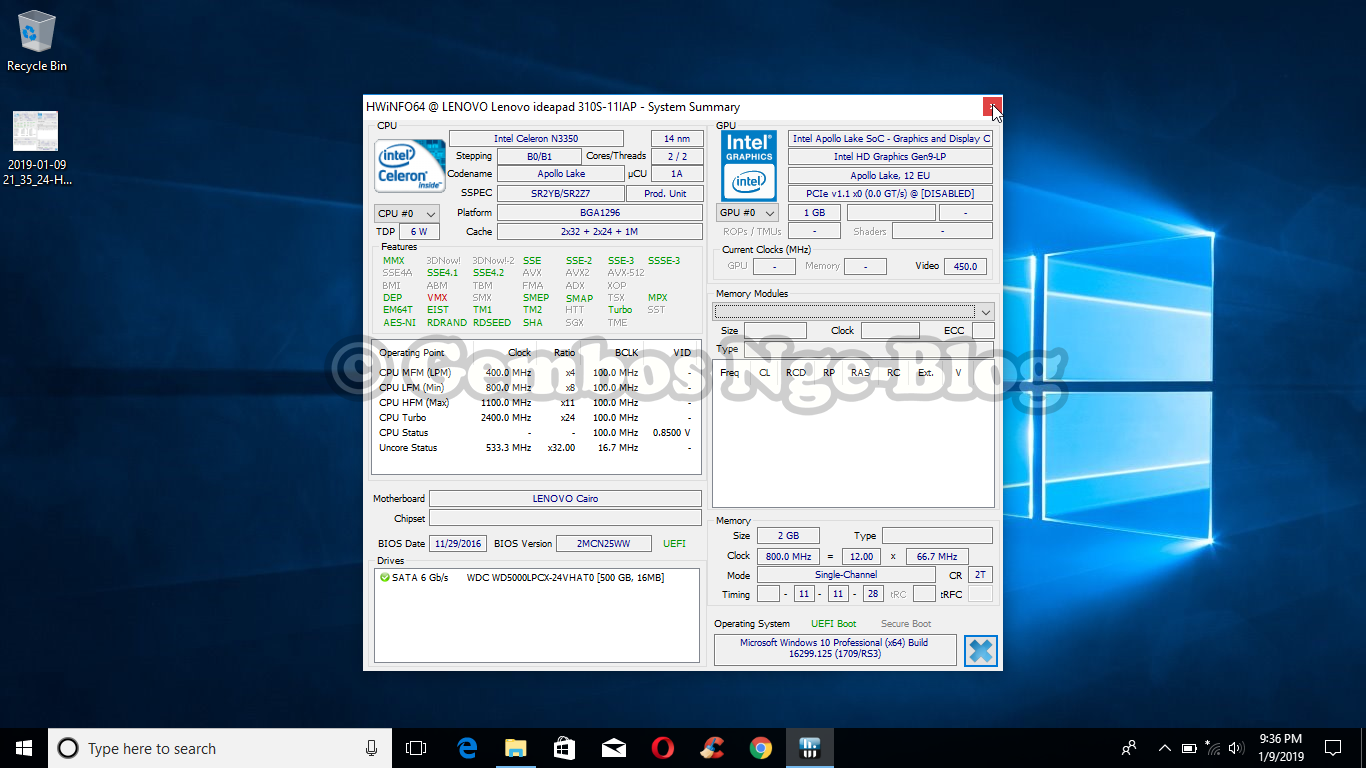Open the Wi-Fi network tray icon

pyautogui.click(x=1213, y=748)
